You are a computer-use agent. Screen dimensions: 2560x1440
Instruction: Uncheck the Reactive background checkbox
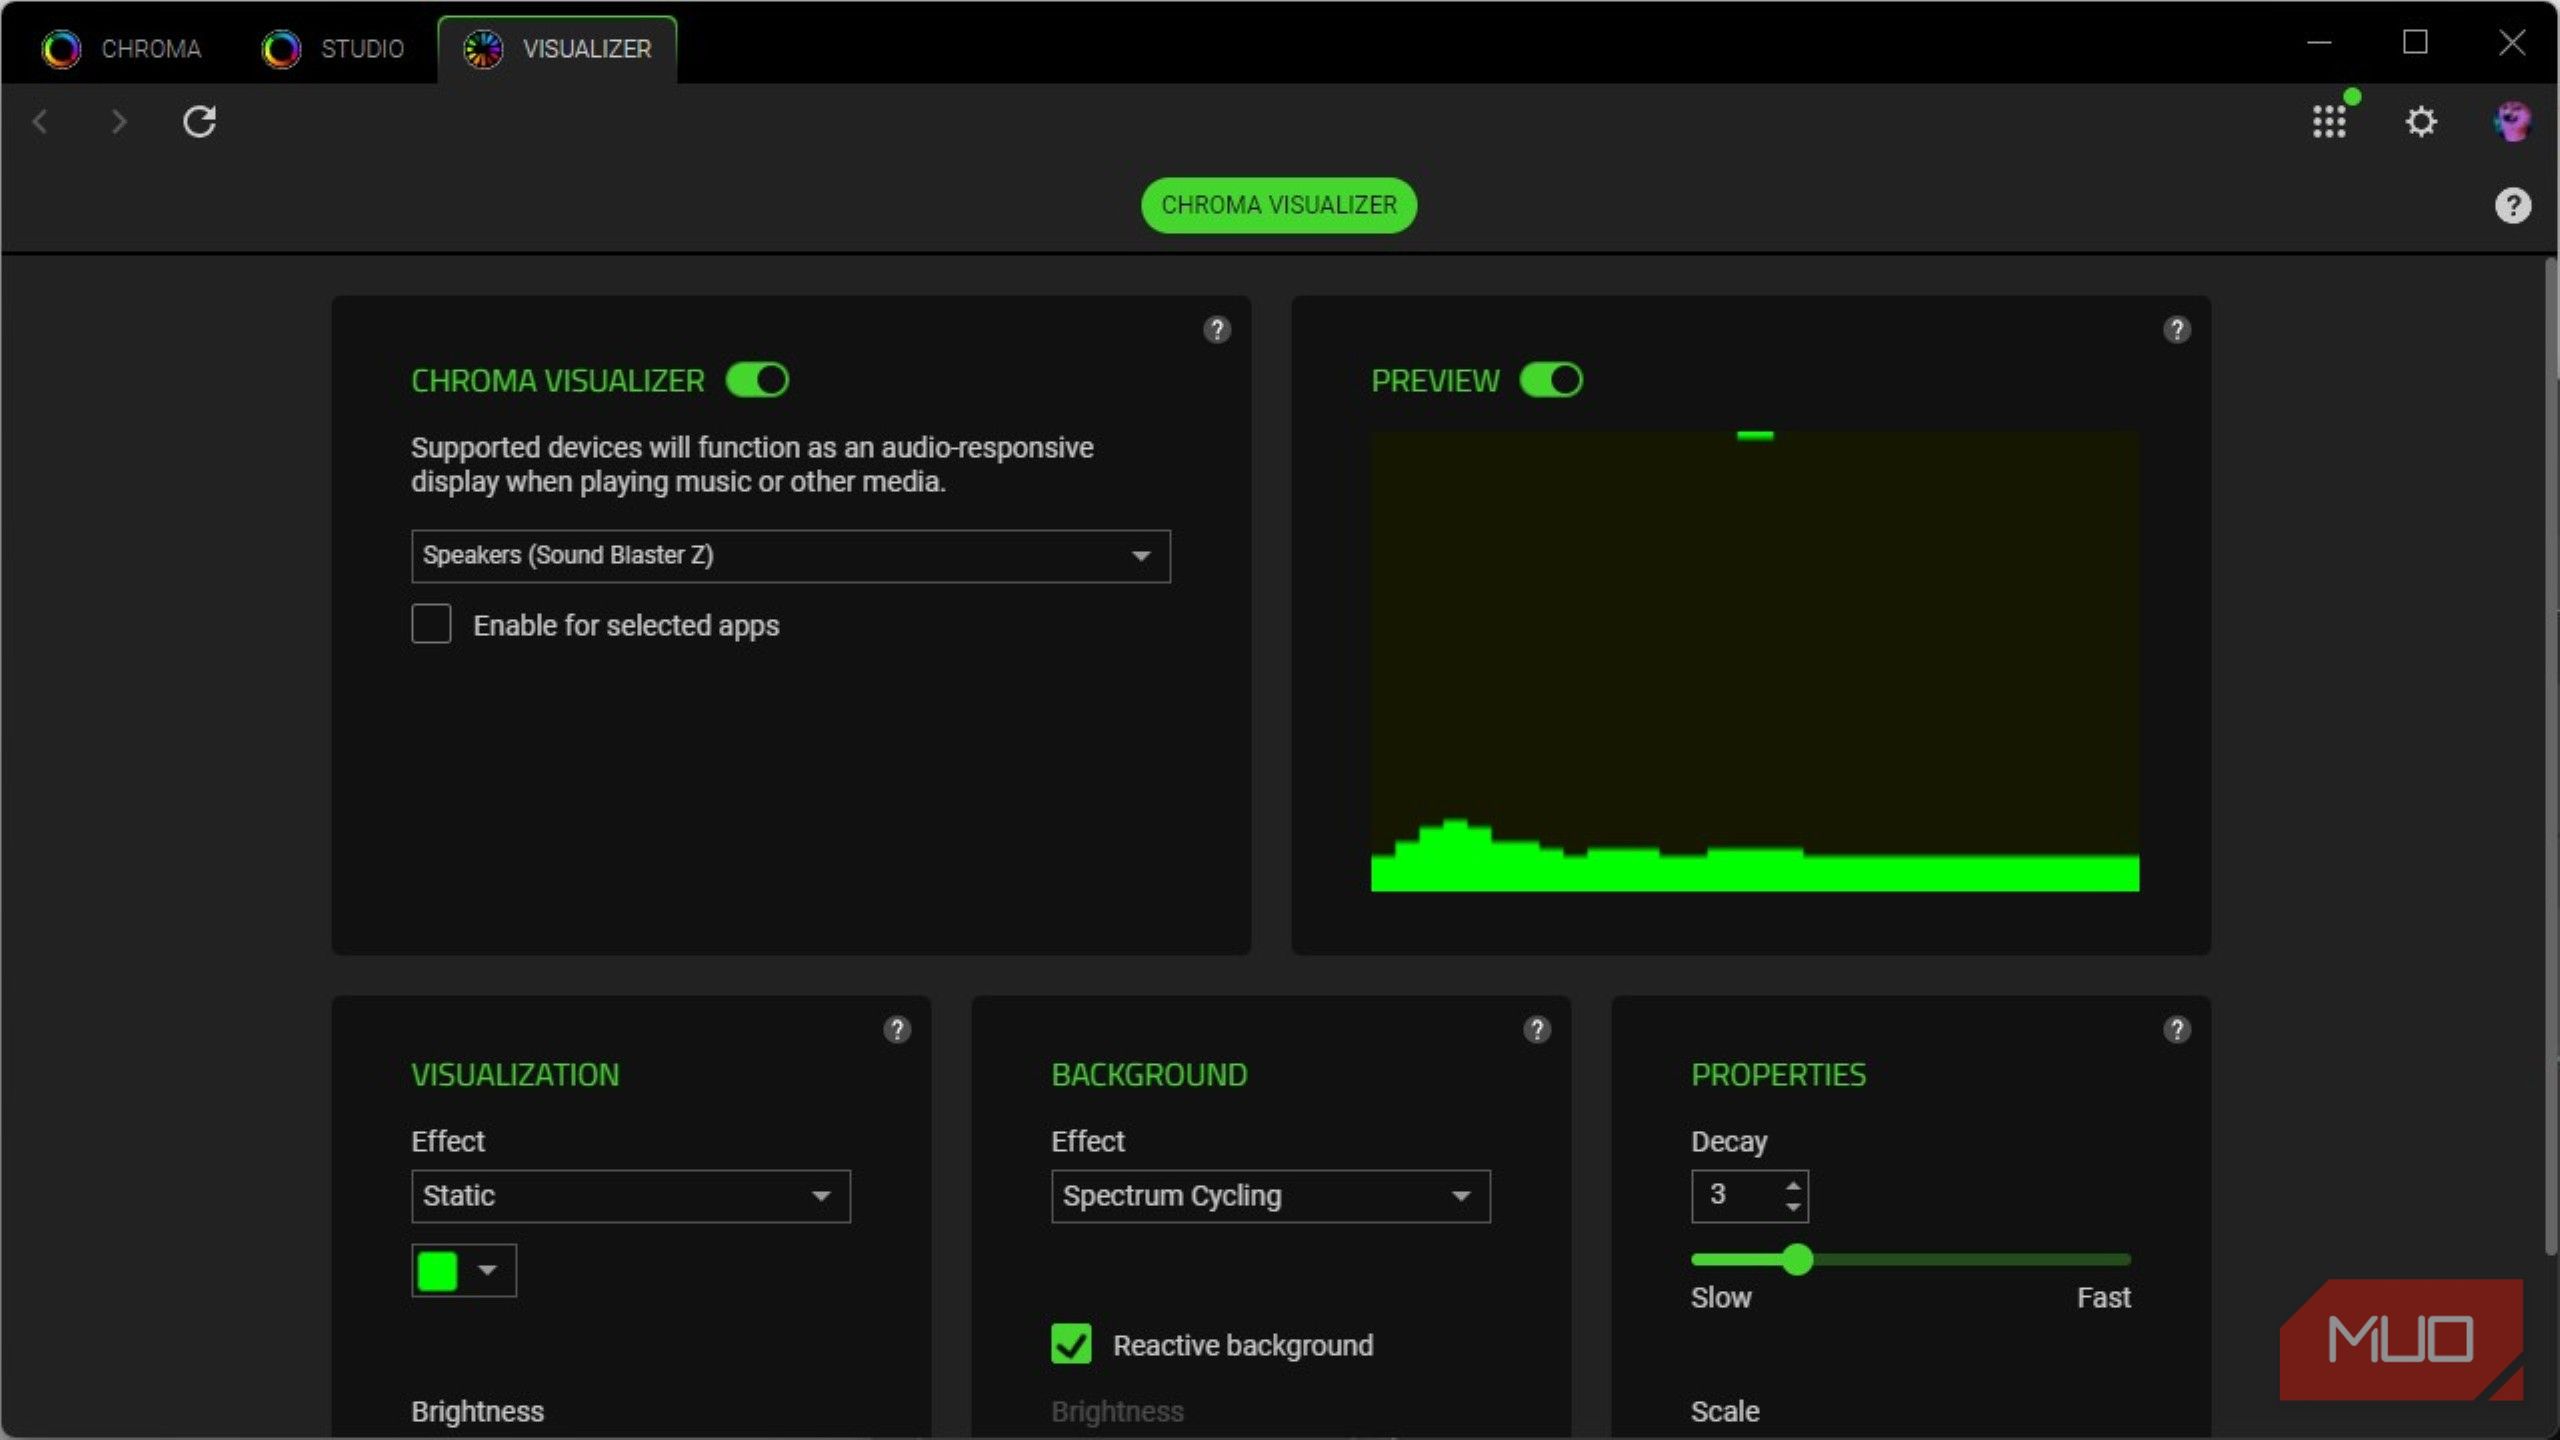point(1071,1344)
